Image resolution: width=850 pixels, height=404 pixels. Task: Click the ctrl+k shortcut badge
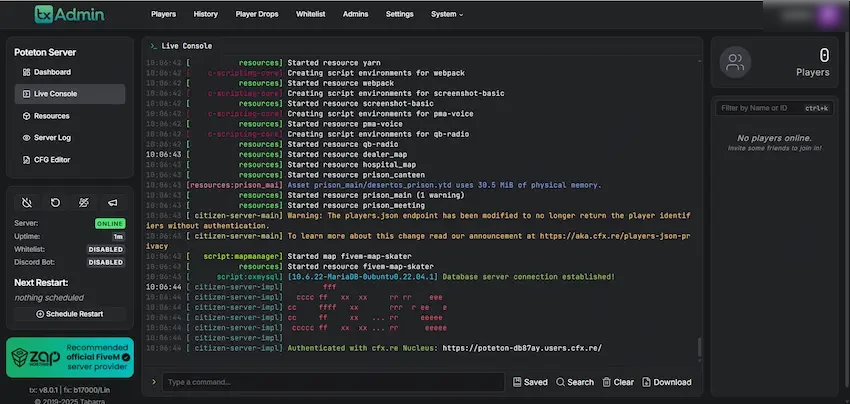[816, 108]
